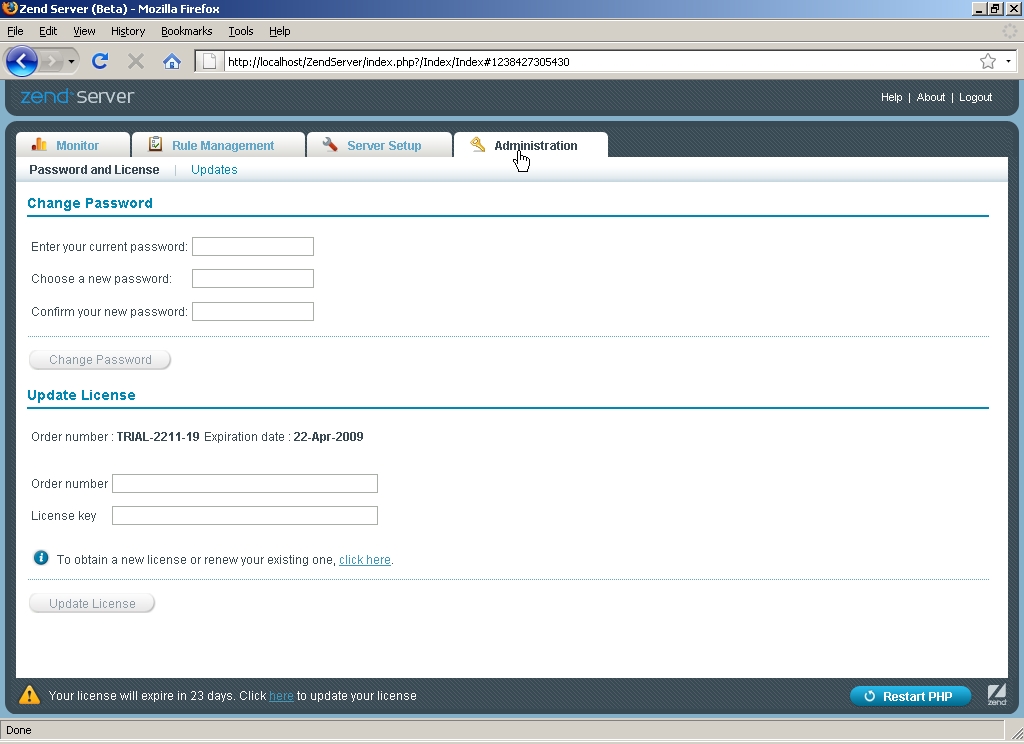Click Logout in the header
Viewport: 1024px width, 744px height.
975,97
